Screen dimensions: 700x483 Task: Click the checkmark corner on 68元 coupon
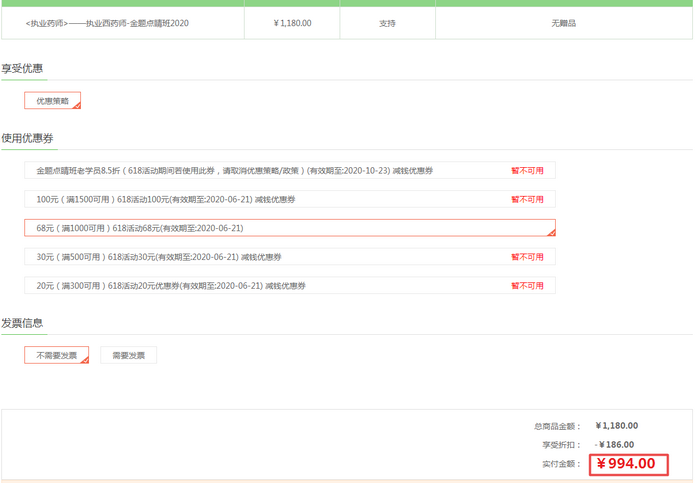pos(550,231)
